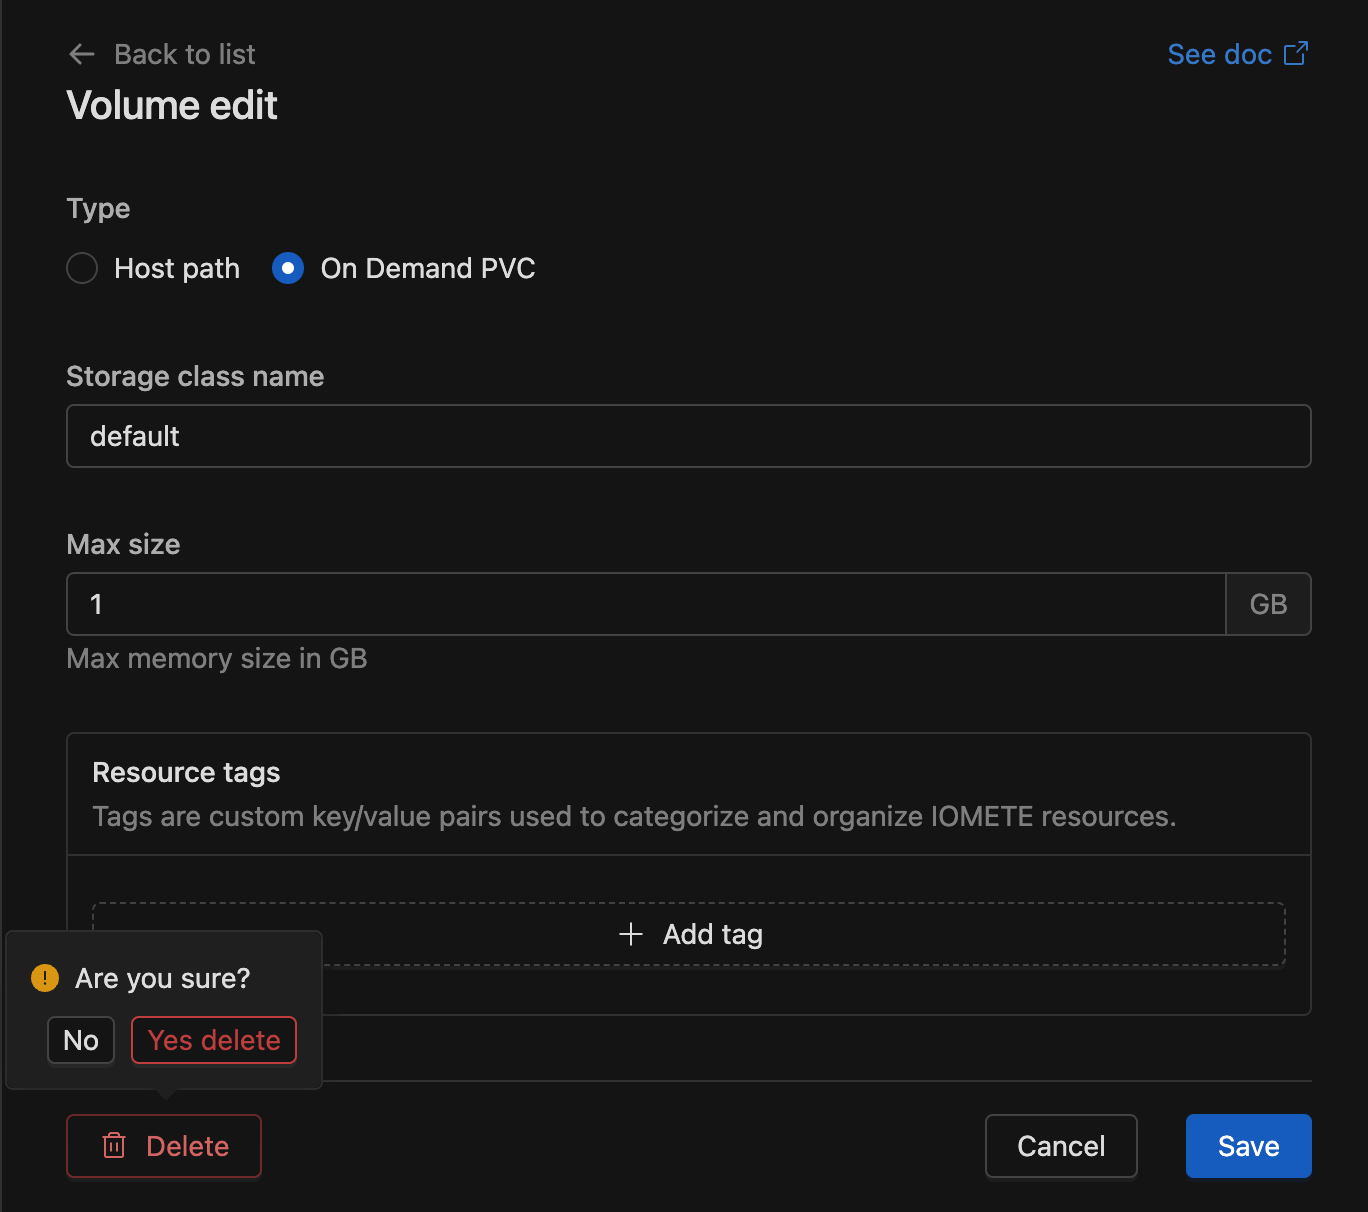
Task: Click the Storage class name input field
Action: pos(688,436)
